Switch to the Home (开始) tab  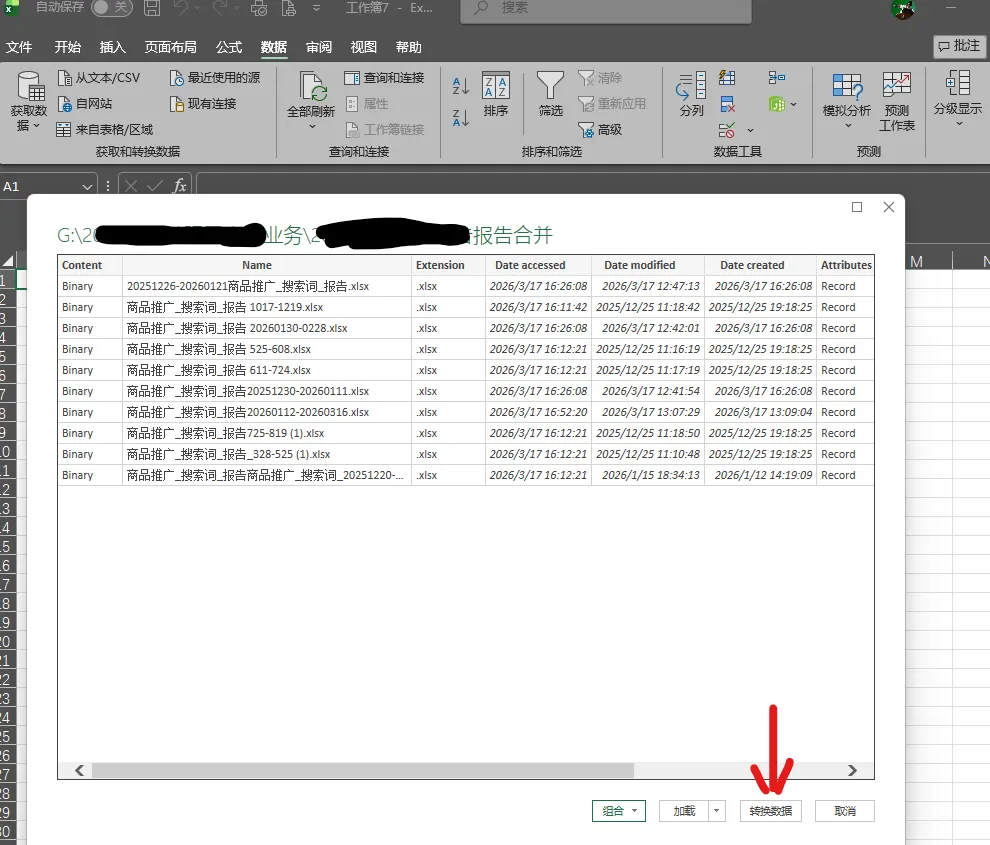click(x=68, y=47)
